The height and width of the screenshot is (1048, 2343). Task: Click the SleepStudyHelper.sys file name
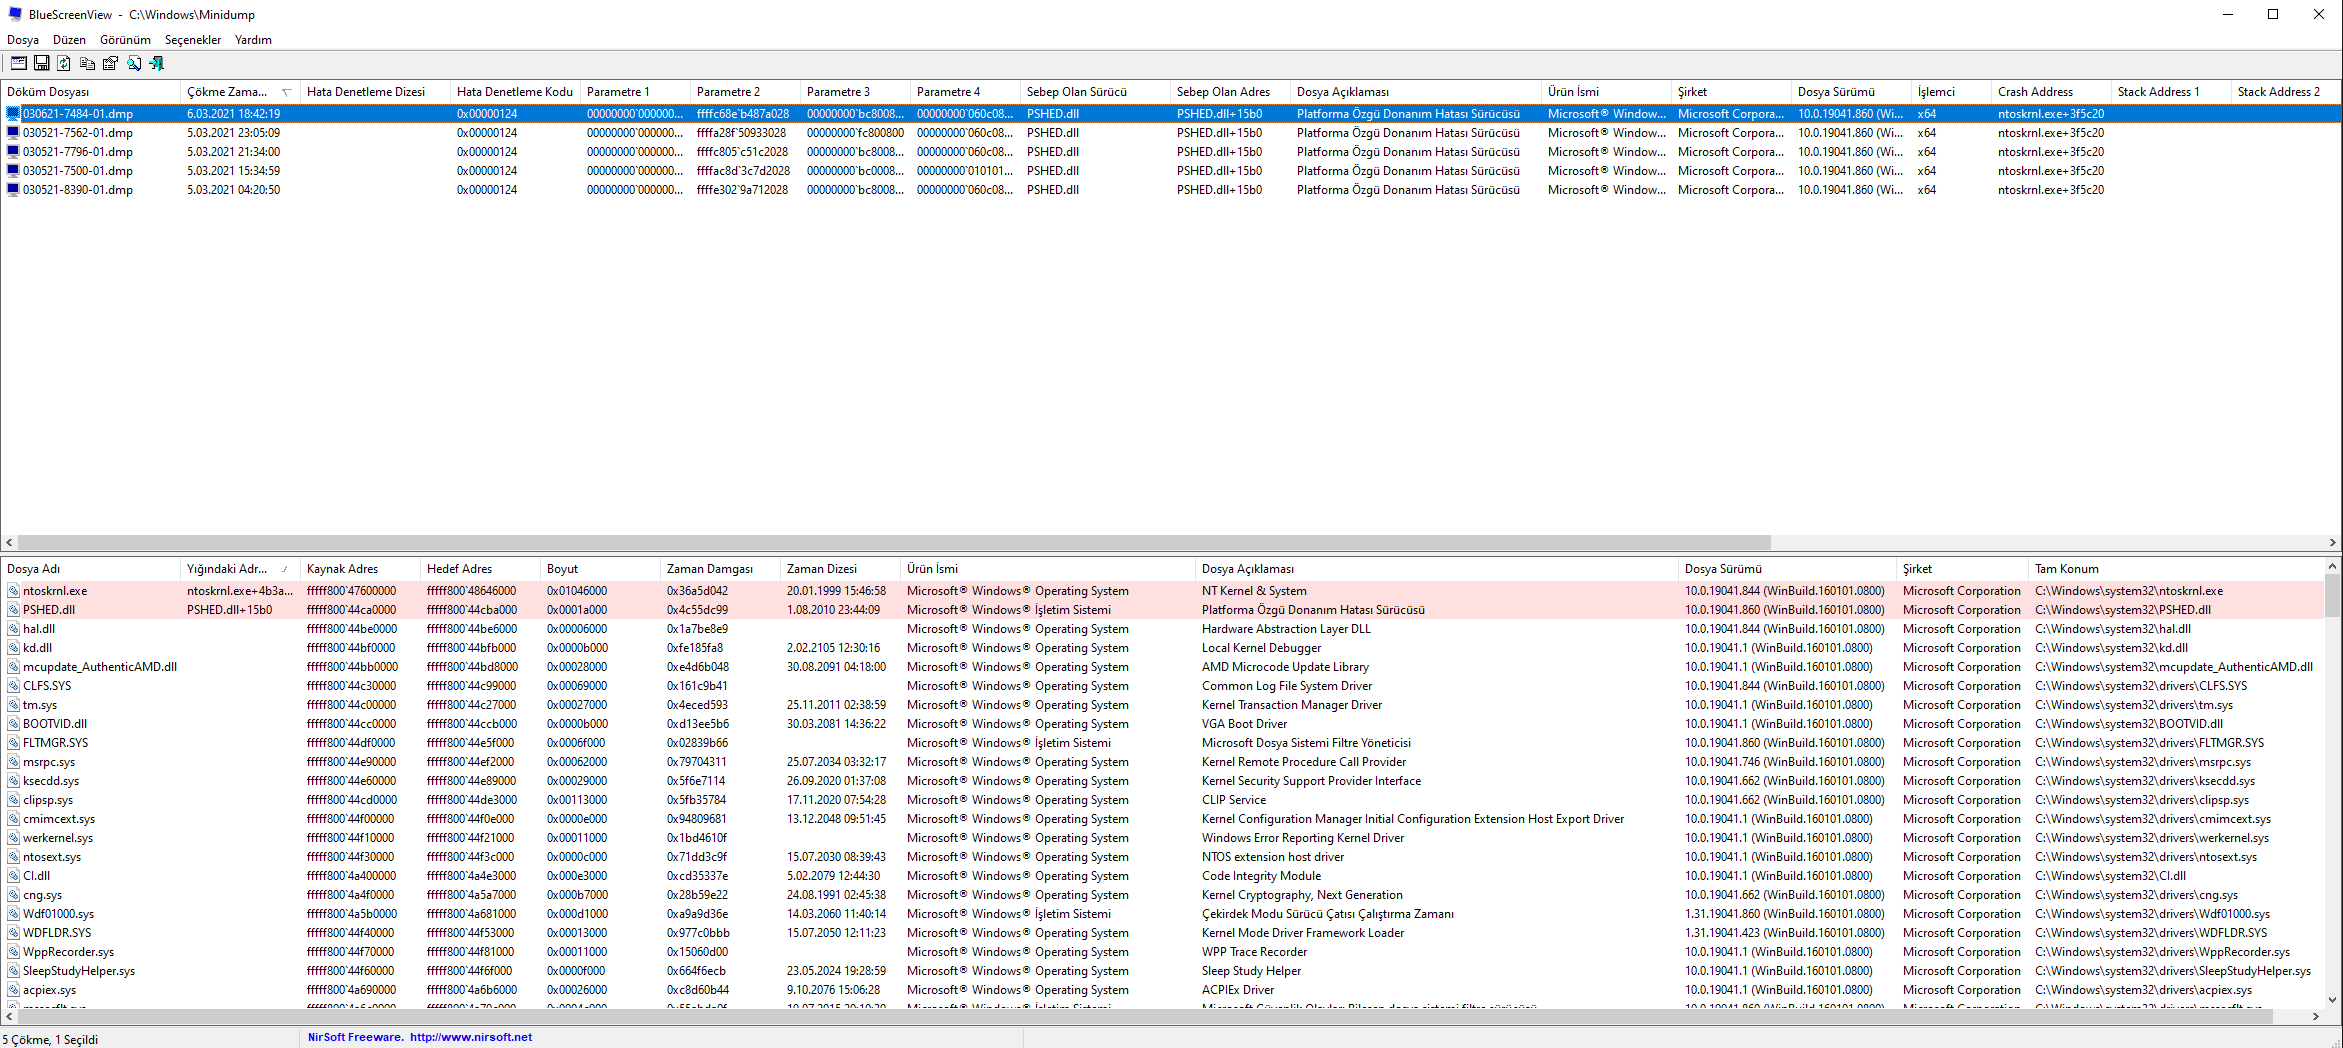point(79,971)
